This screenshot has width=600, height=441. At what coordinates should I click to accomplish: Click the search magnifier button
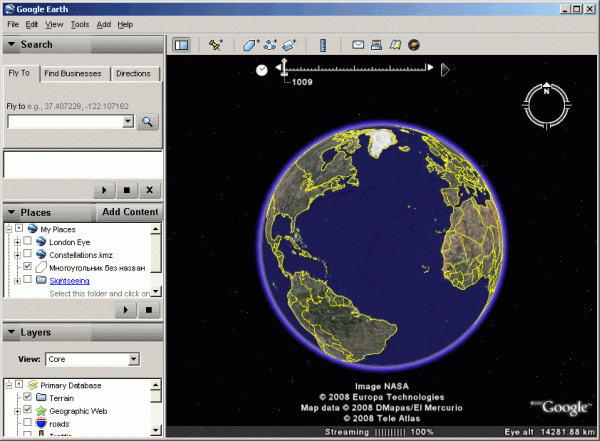coord(147,122)
